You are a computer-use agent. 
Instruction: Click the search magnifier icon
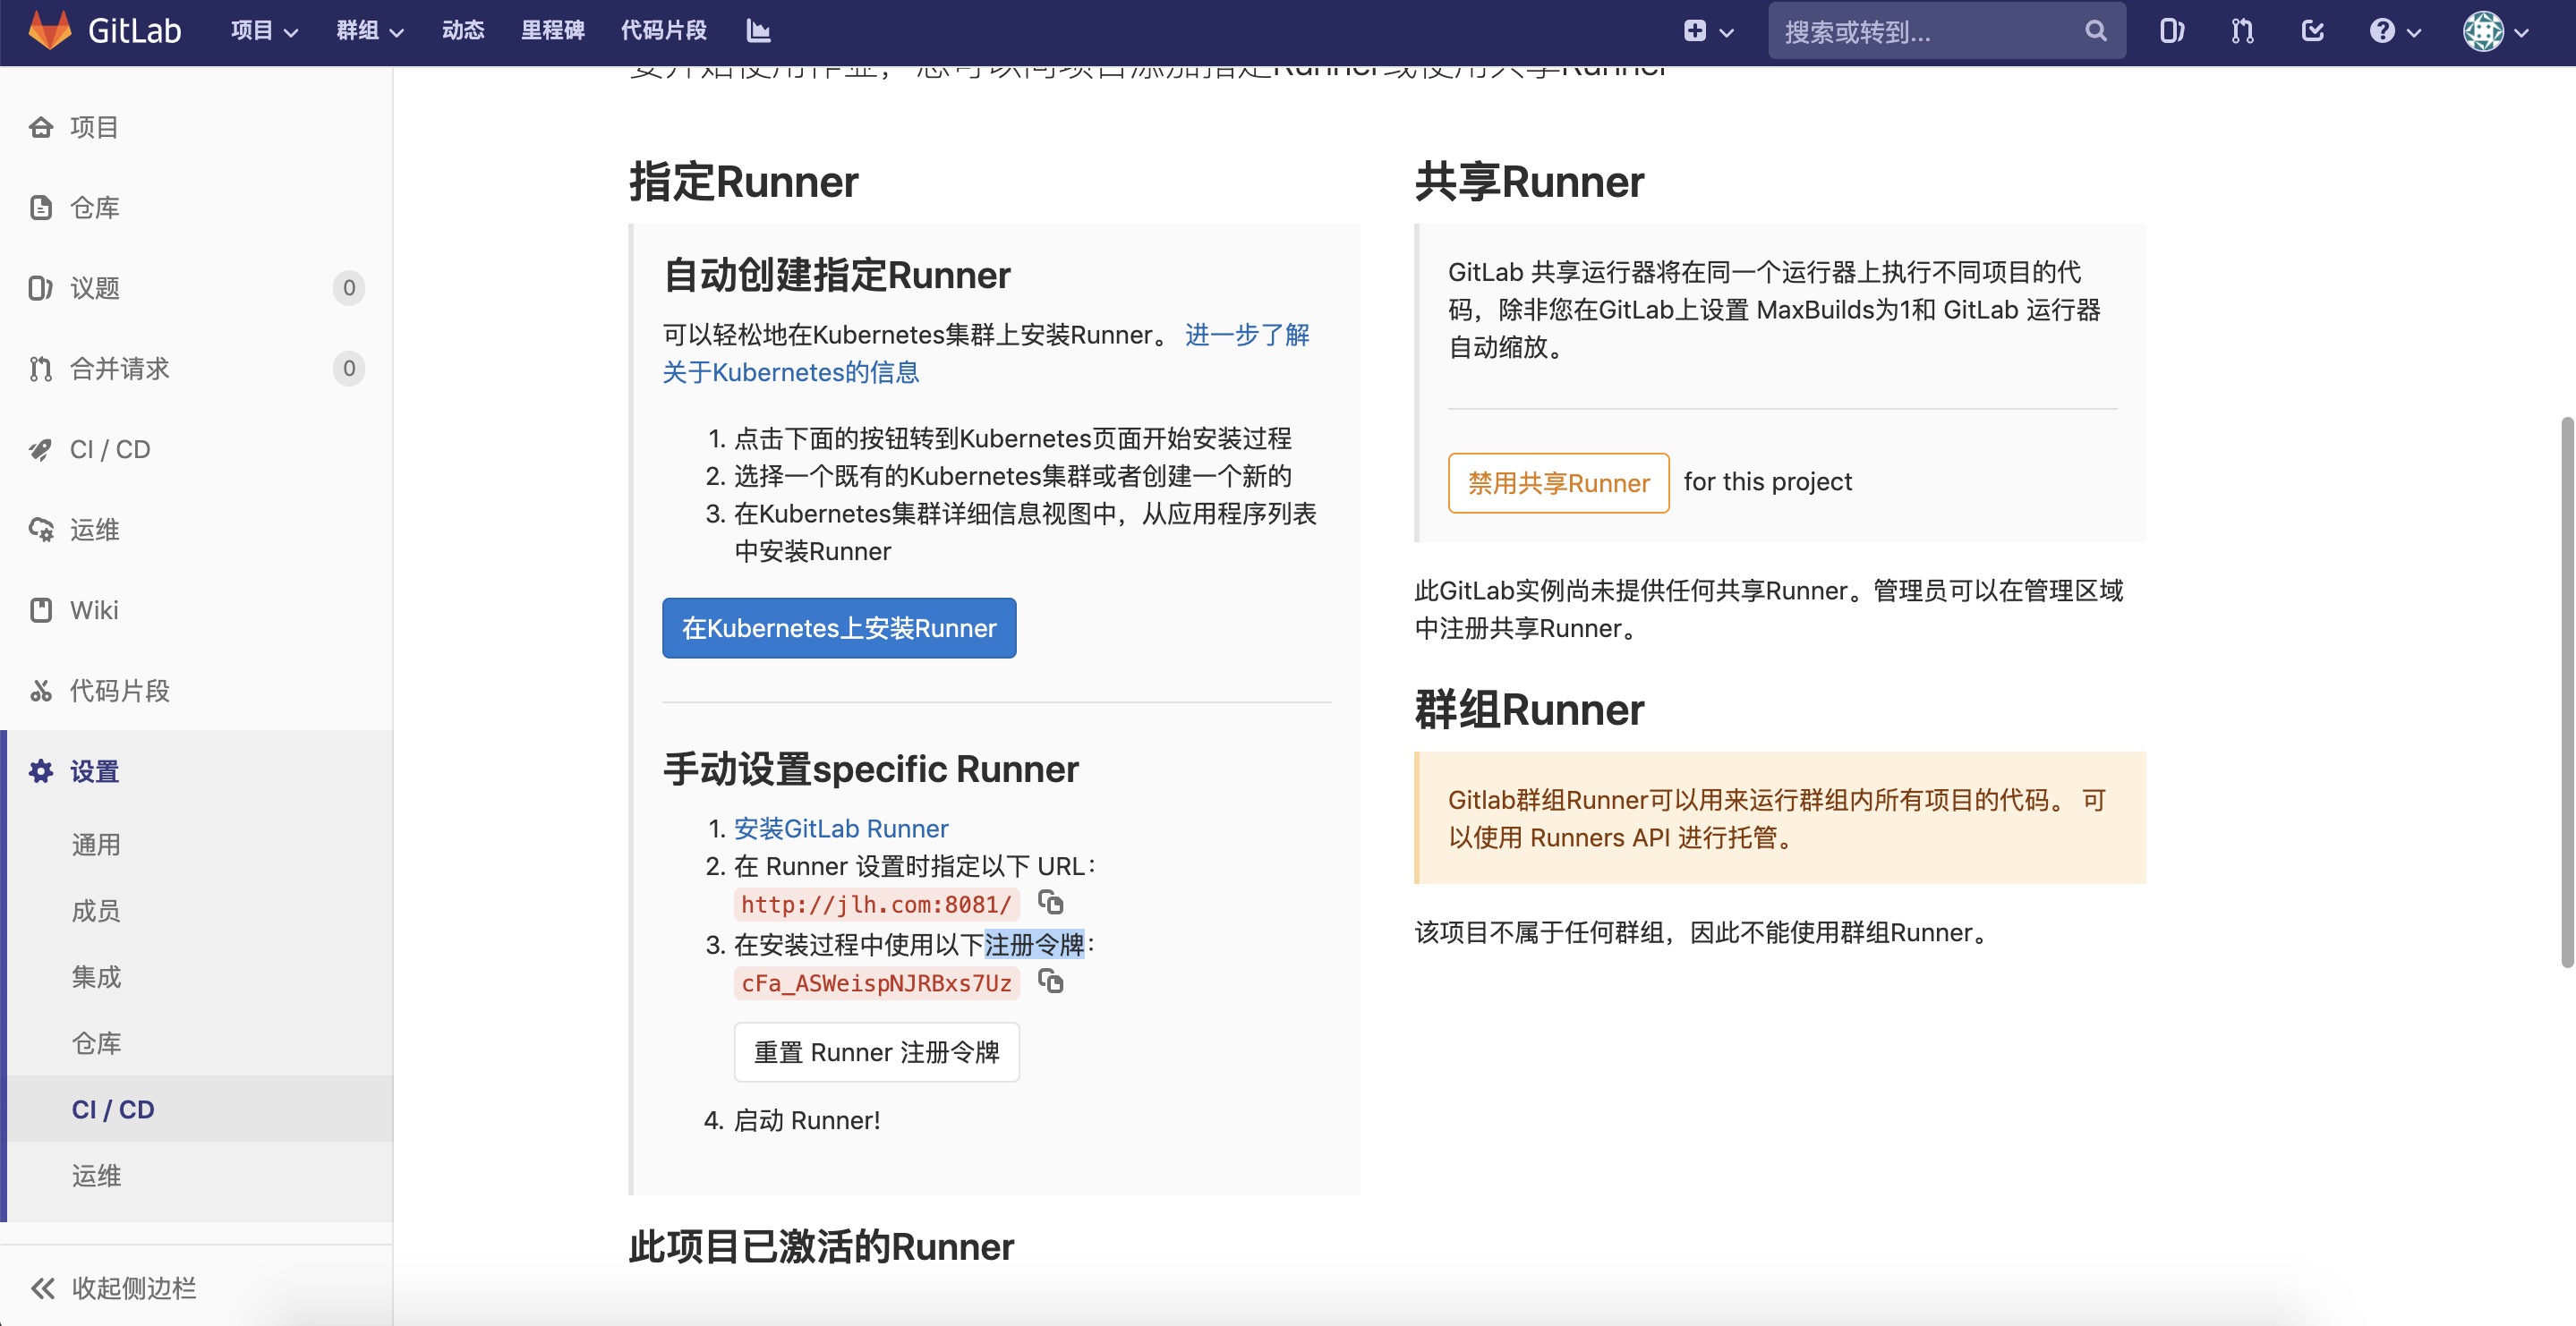pyautogui.click(x=2096, y=31)
